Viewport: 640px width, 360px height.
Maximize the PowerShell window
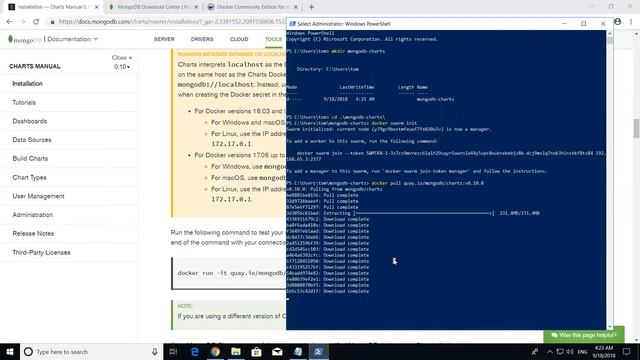coord(584,24)
